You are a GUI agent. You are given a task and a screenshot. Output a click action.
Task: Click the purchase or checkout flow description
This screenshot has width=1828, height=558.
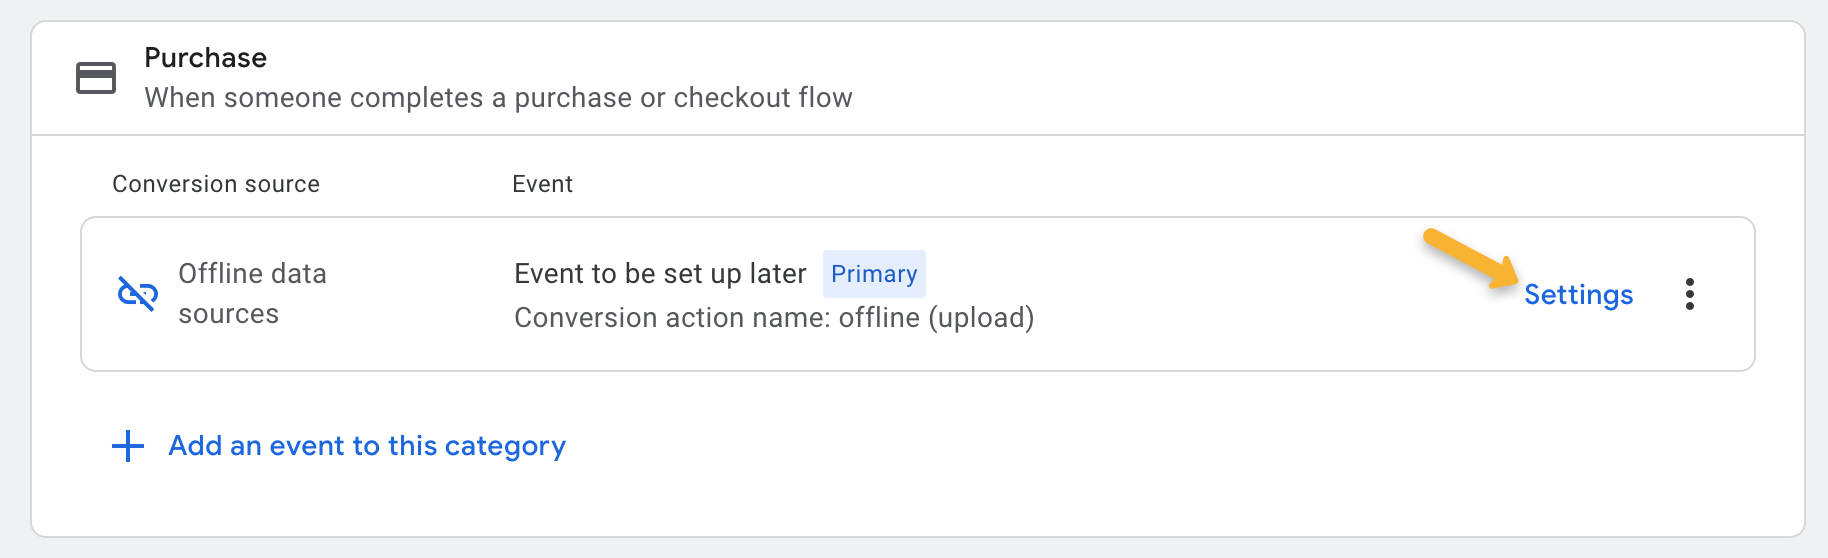[x=498, y=98]
